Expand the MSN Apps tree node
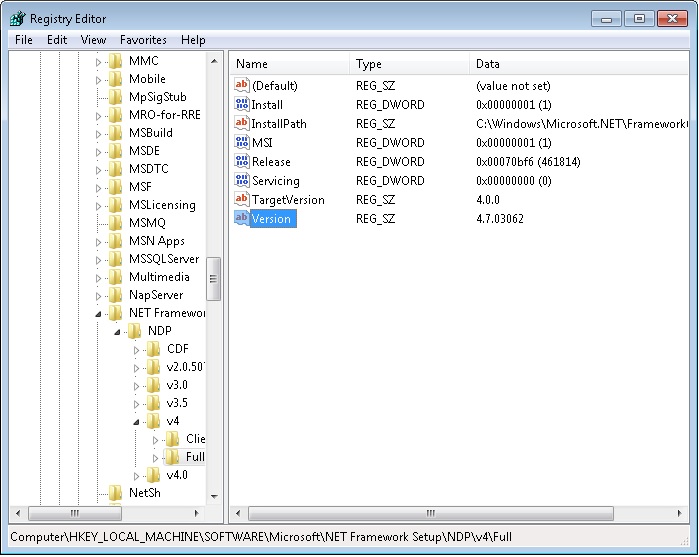Image resolution: width=699 pixels, height=557 pixels. pyautogui.click(x=99, y=242)
